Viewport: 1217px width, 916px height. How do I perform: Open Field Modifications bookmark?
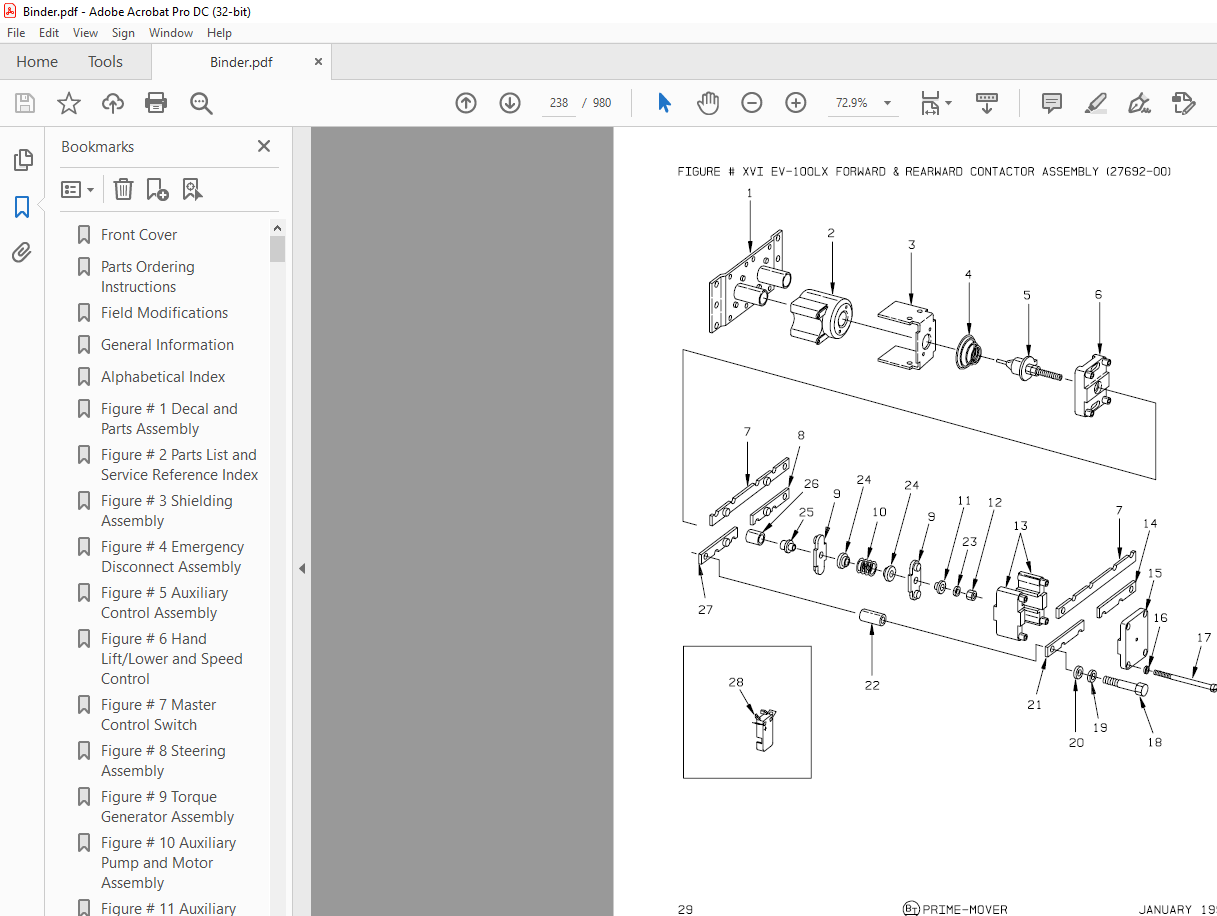[164, 313]
